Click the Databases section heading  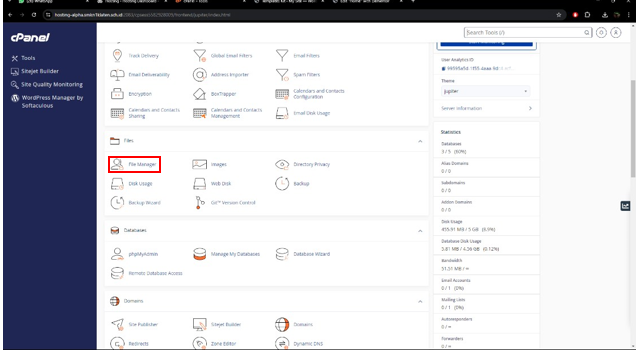coord(135,231)
